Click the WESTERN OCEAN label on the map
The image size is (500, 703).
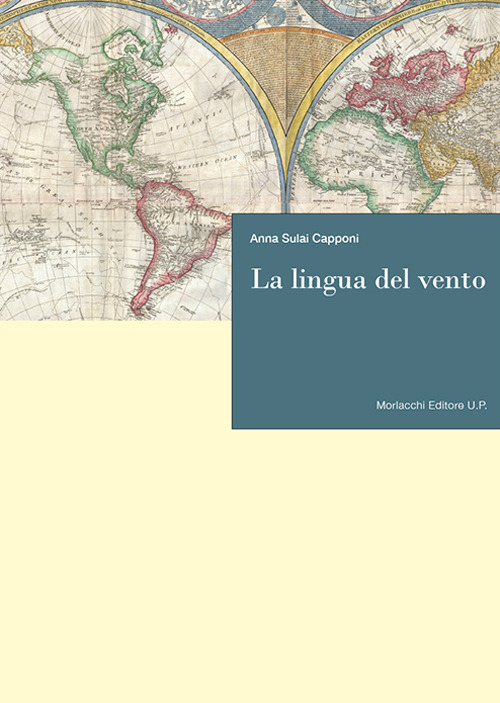point(207,162)
